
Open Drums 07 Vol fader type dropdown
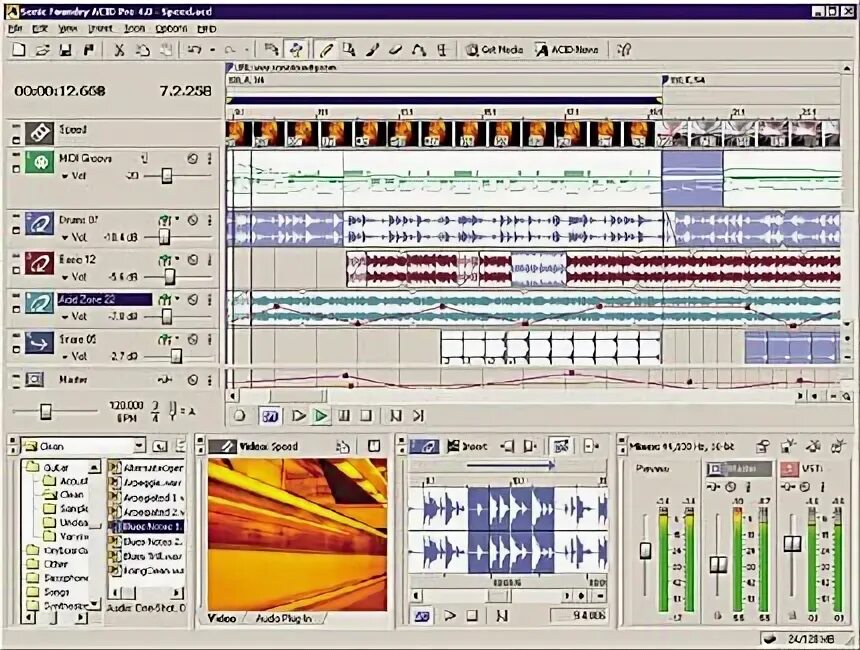tap(65, 238)
